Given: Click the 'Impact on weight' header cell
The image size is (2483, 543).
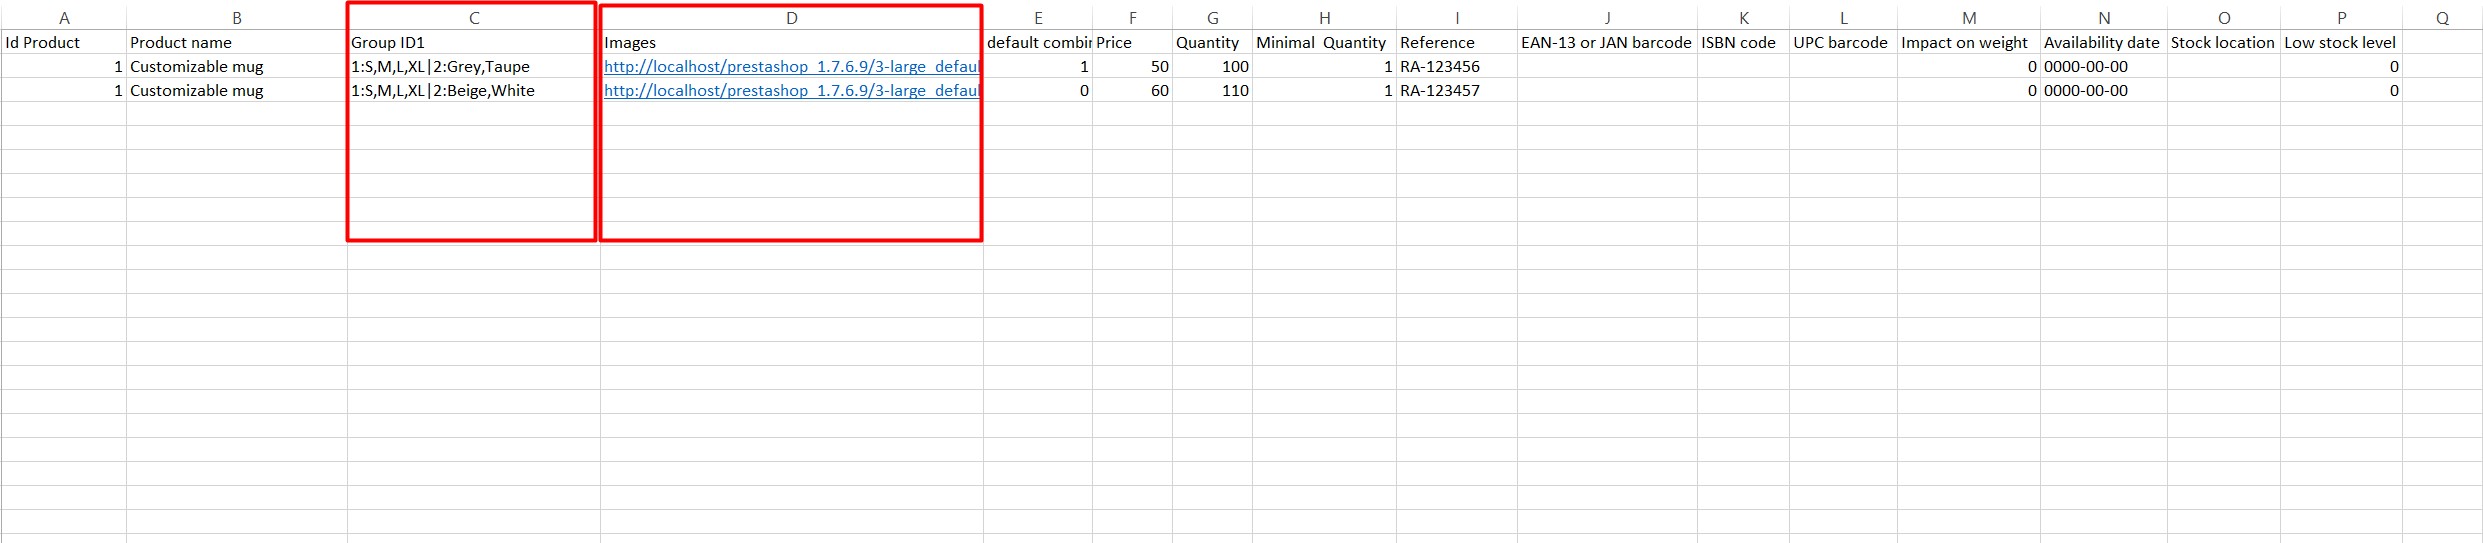Looking at the screenshot, I should [1967, 42].
